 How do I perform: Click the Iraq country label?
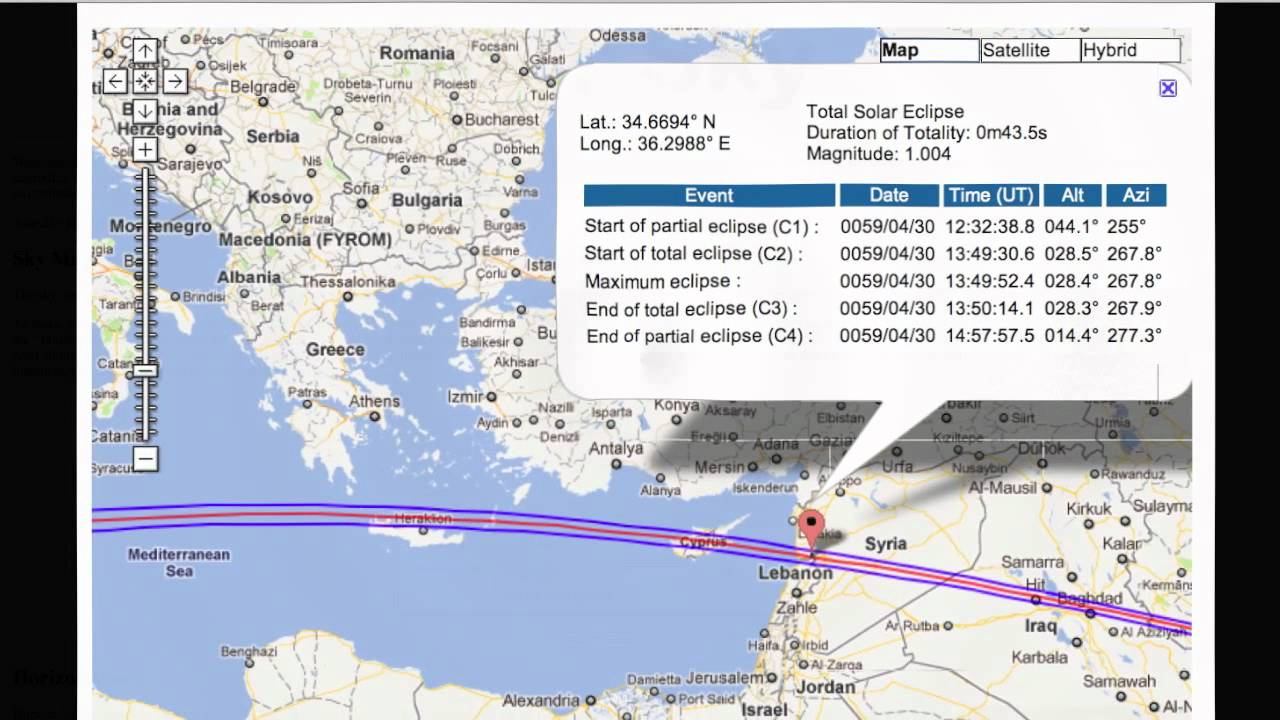[x=1040, y=626]
